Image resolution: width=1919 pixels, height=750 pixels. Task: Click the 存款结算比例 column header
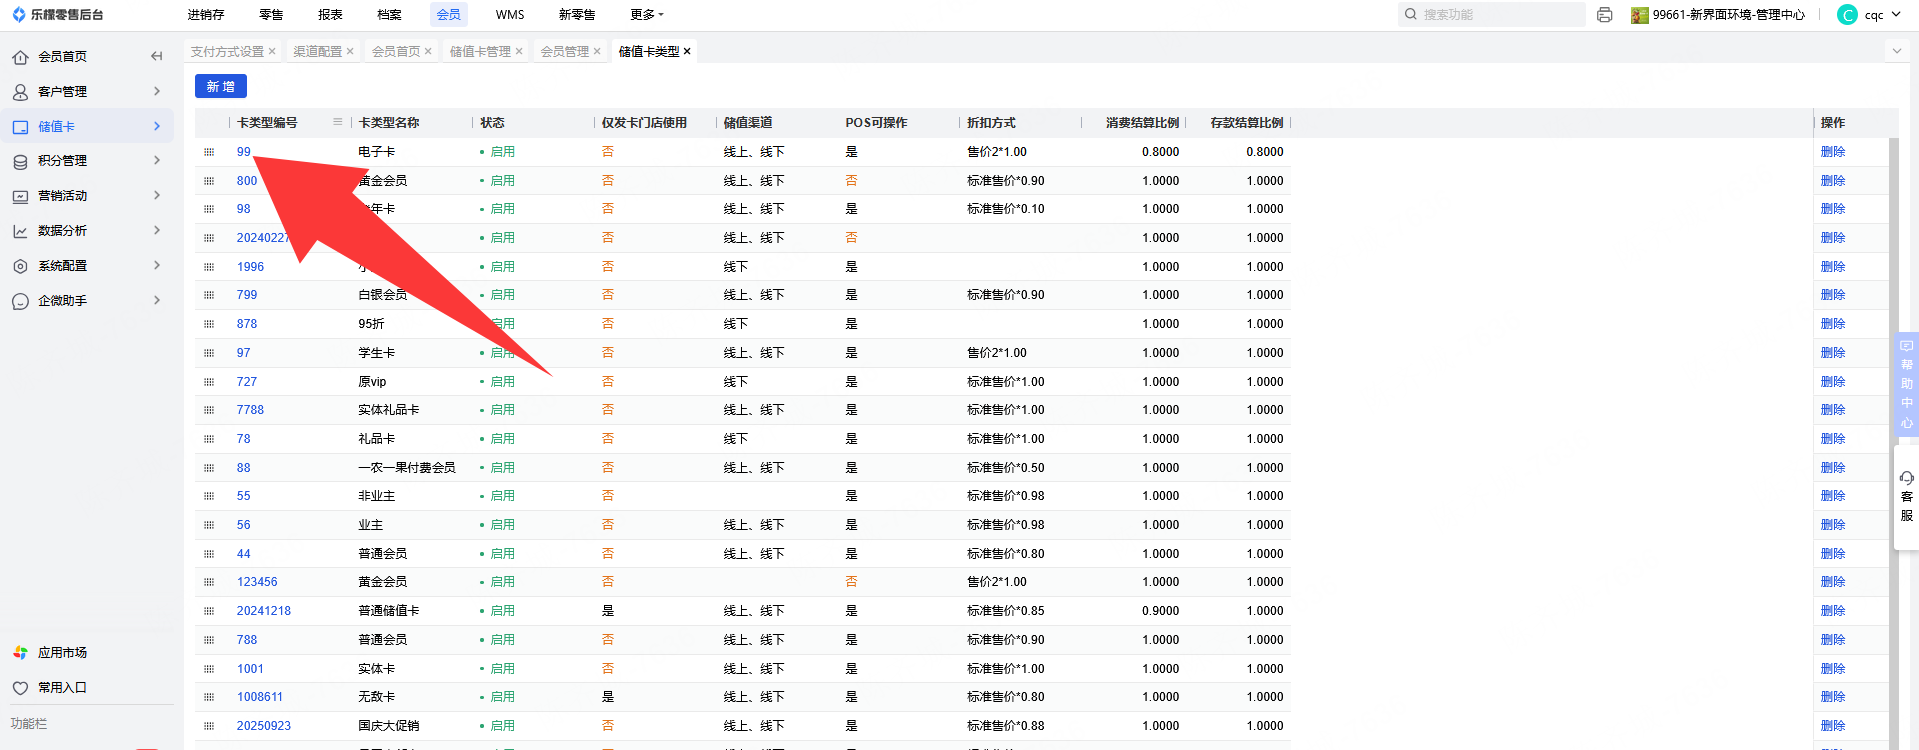tap(1247, 123)
